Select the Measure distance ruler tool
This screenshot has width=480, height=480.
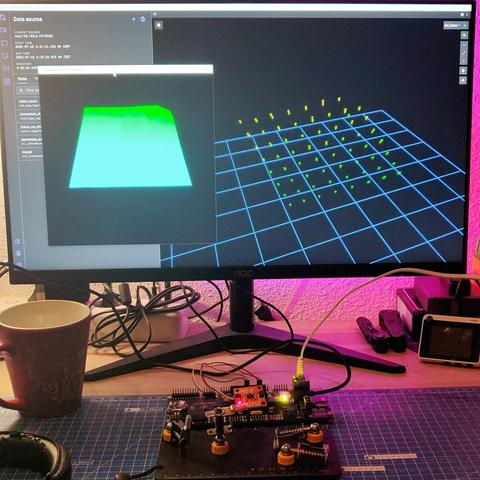pyautogui.click(x=464, y=53)
